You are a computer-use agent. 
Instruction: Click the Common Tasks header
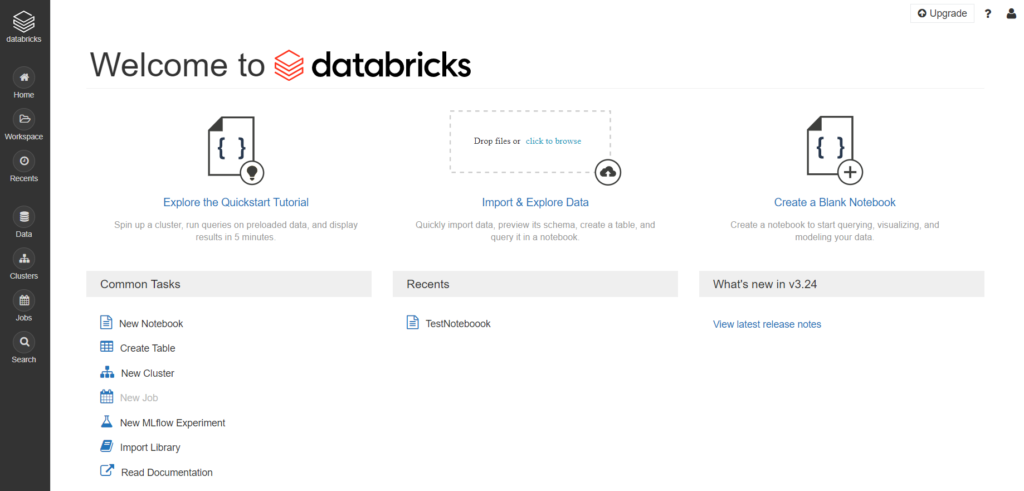pyautogui.click(x=229, y=284)
